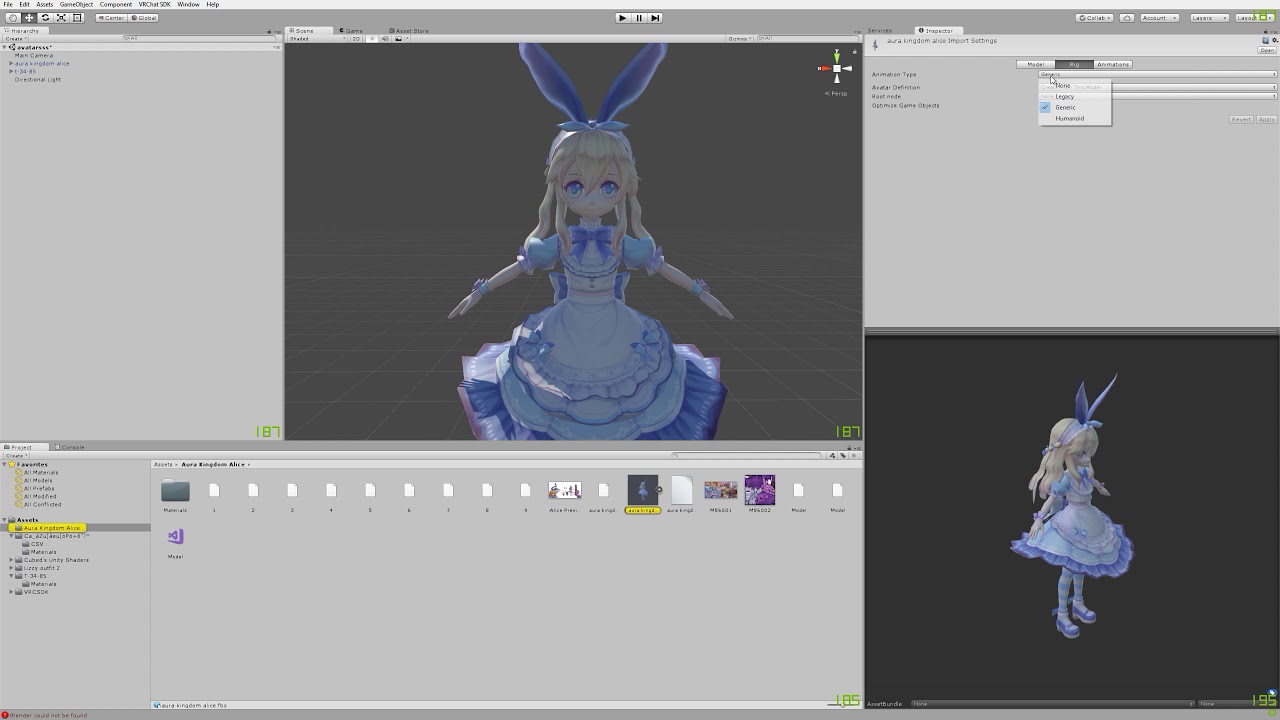The image size is (1280, 720).
Task: Open the Component menu
Action: 116,5
